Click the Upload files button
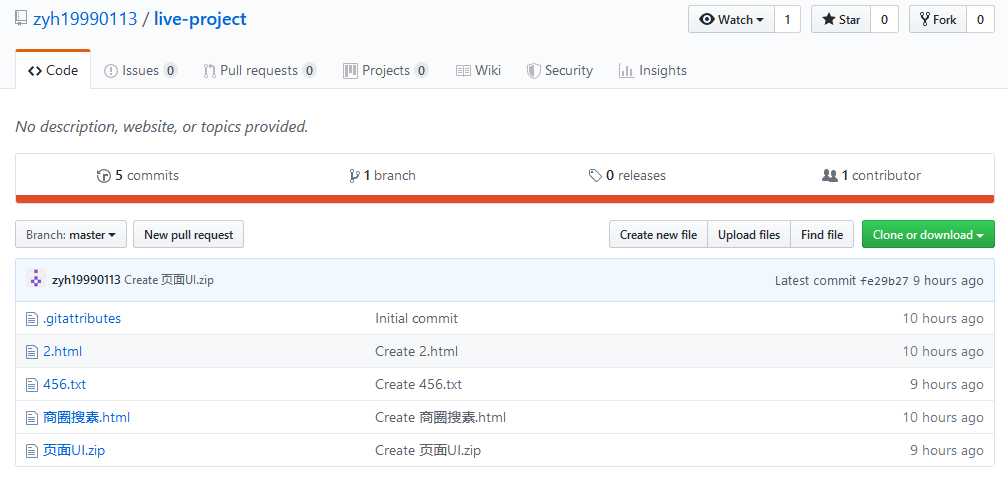The width and height of the screenshot is (1008, 493). [x=749, y=235]
